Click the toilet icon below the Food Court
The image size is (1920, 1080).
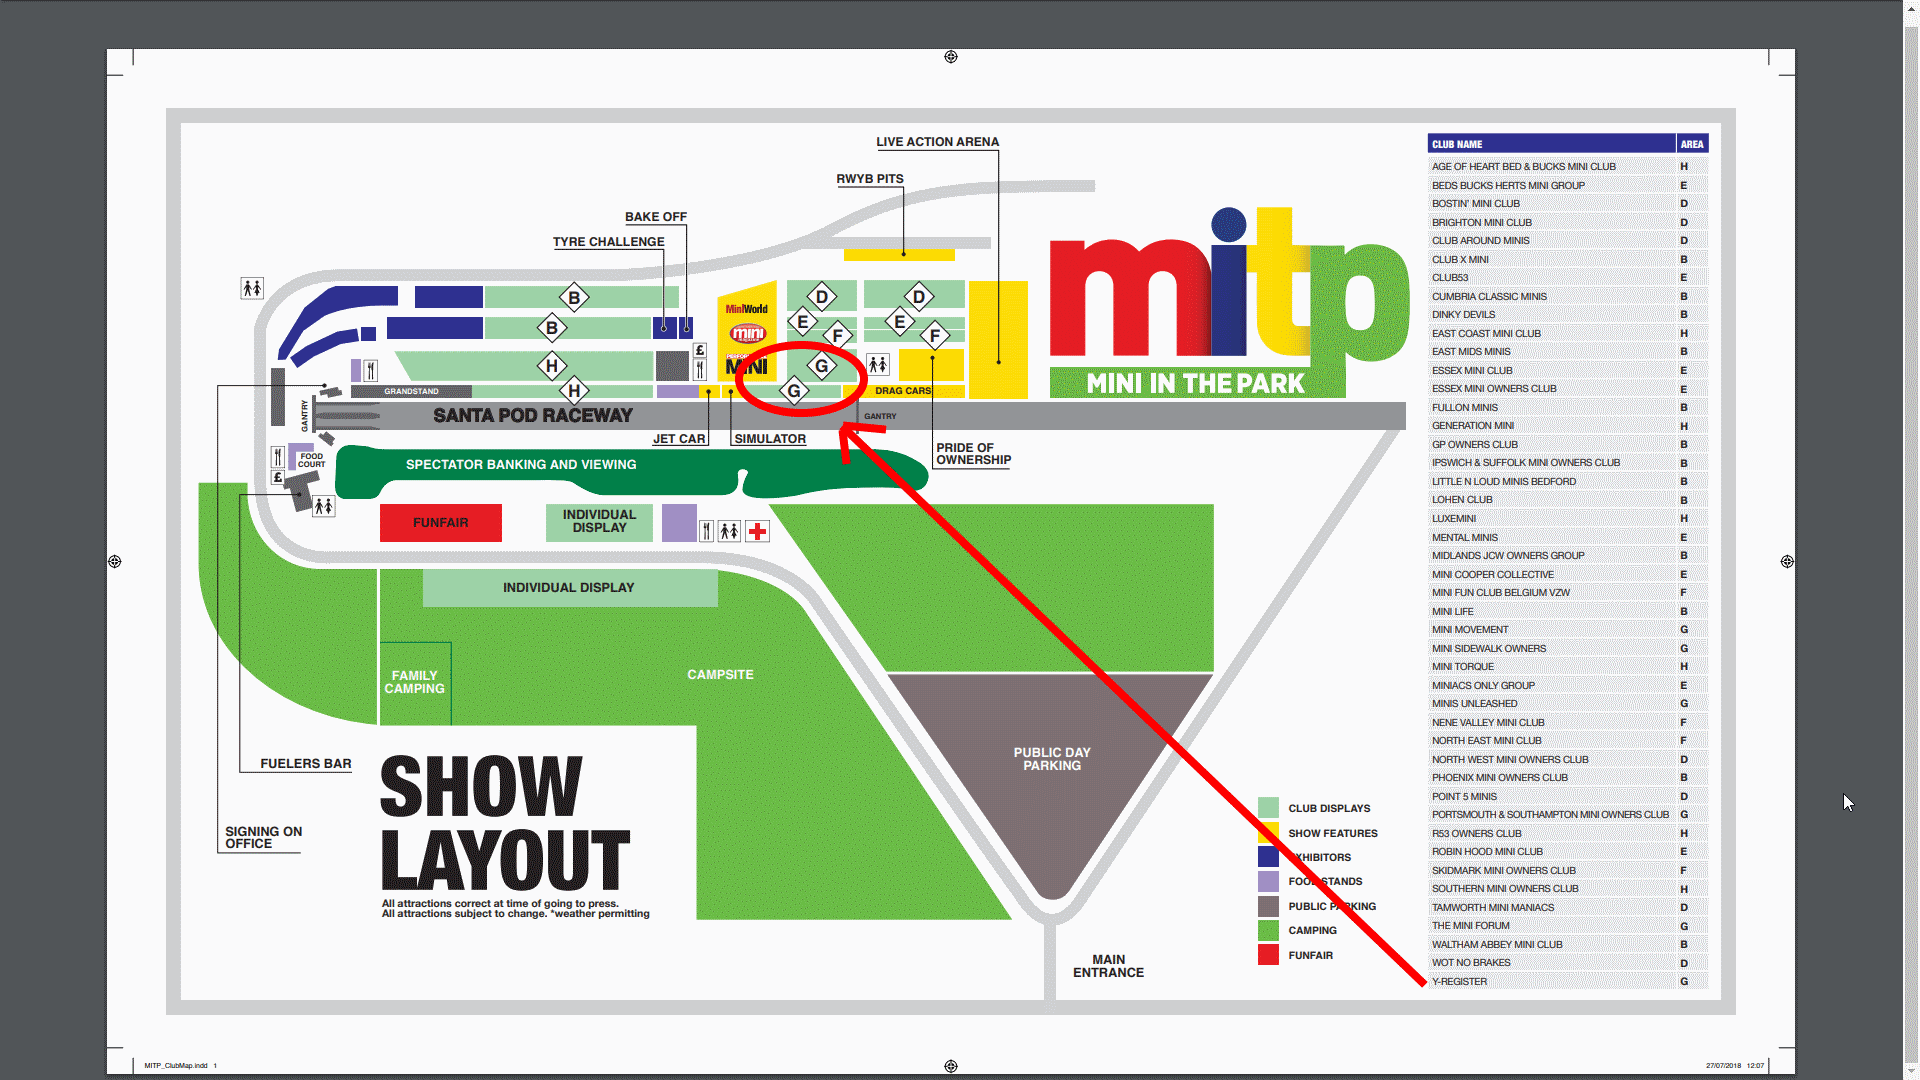324,506
